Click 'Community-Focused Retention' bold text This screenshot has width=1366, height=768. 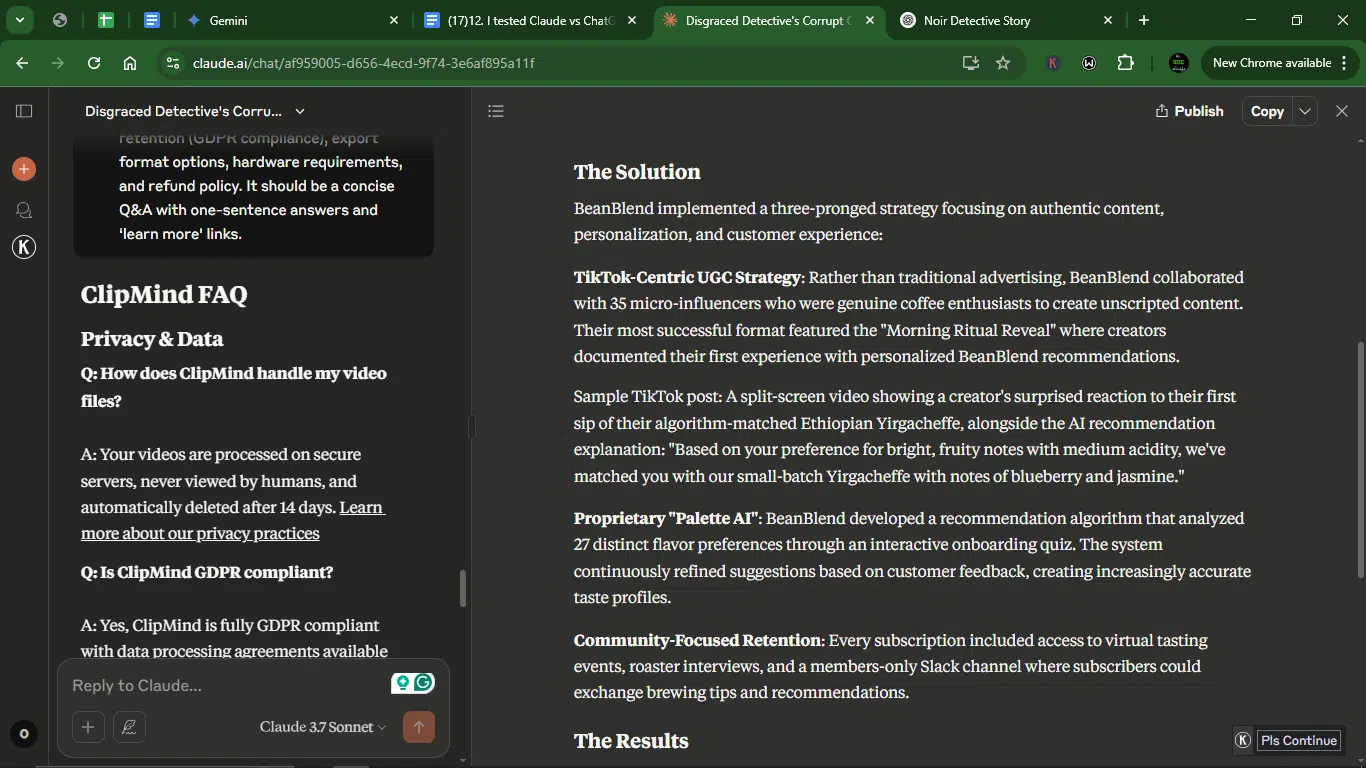coord(698,640)
